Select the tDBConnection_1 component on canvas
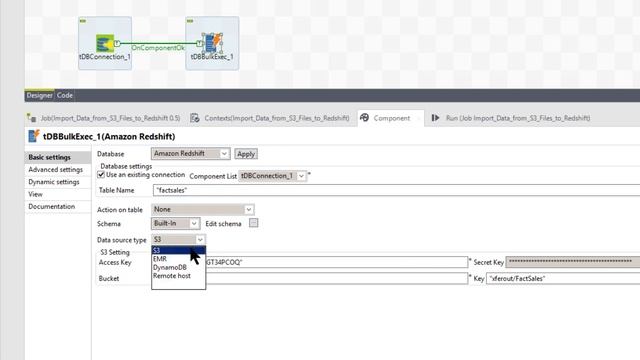The width and height of the screenshot is (640, 360). coord(104,43)
